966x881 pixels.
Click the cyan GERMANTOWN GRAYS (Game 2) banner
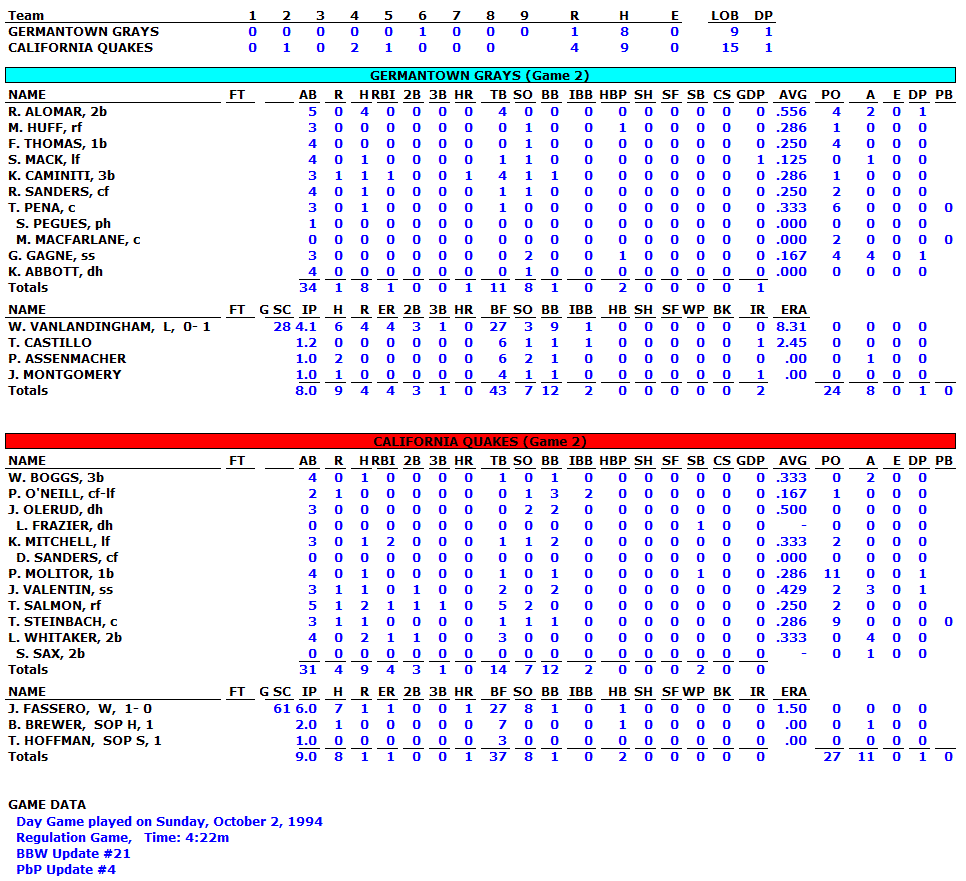[x=480, y=75]
